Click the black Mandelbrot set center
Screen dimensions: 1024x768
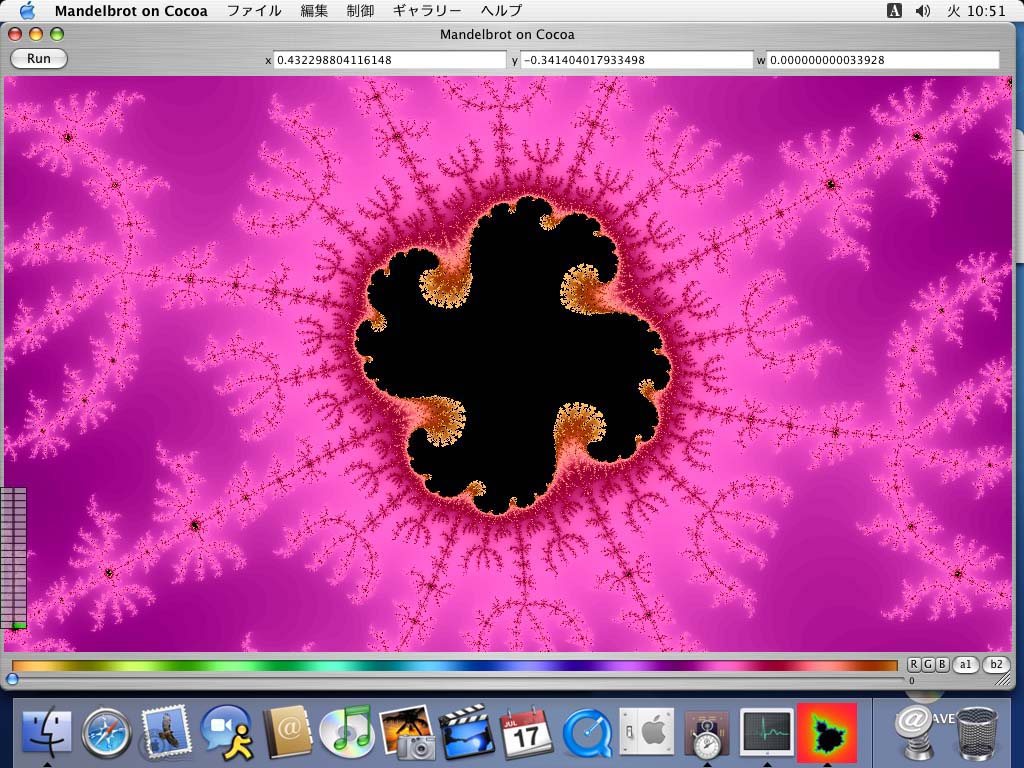point(513,356)
